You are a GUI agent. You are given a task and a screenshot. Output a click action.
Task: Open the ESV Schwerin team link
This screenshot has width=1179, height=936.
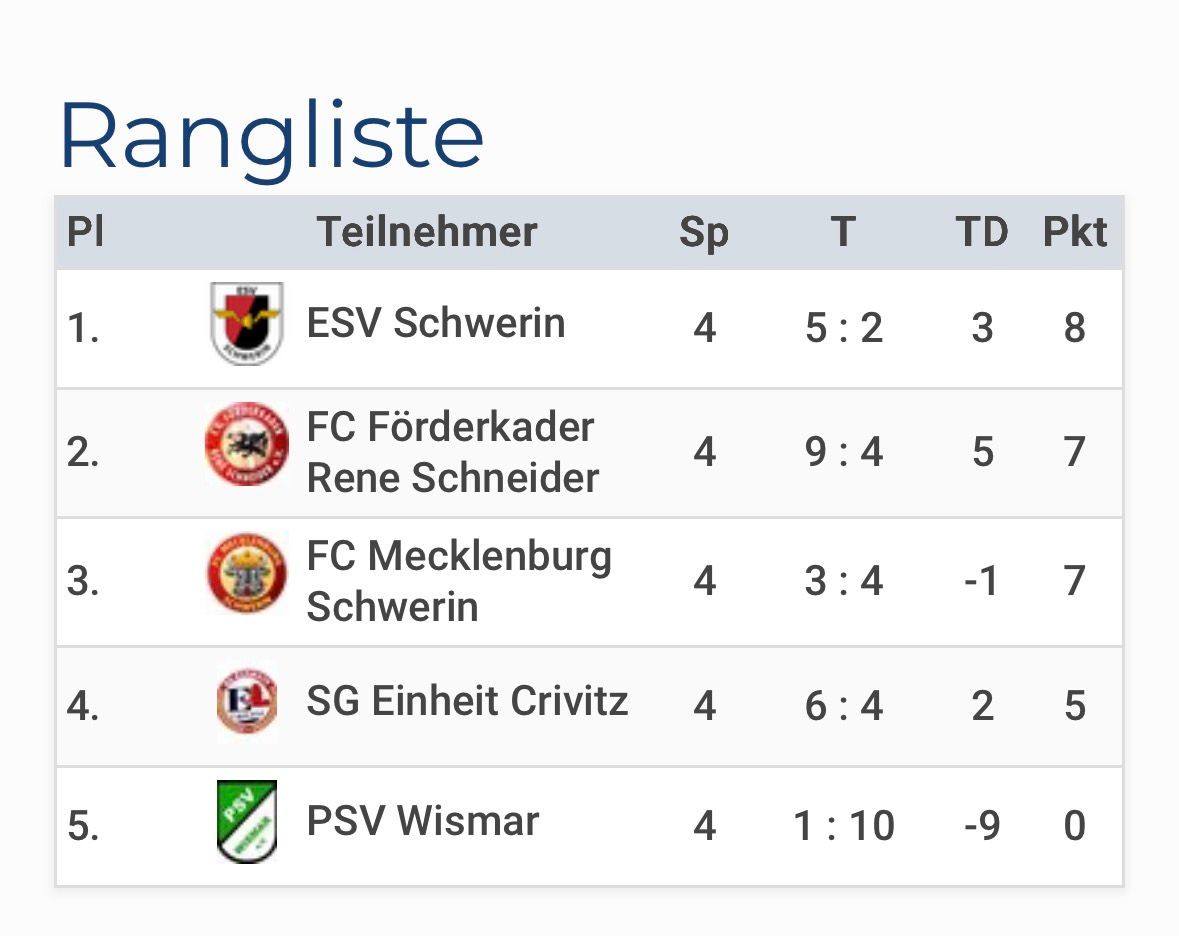pyautogui.click(x=436, y=323)
